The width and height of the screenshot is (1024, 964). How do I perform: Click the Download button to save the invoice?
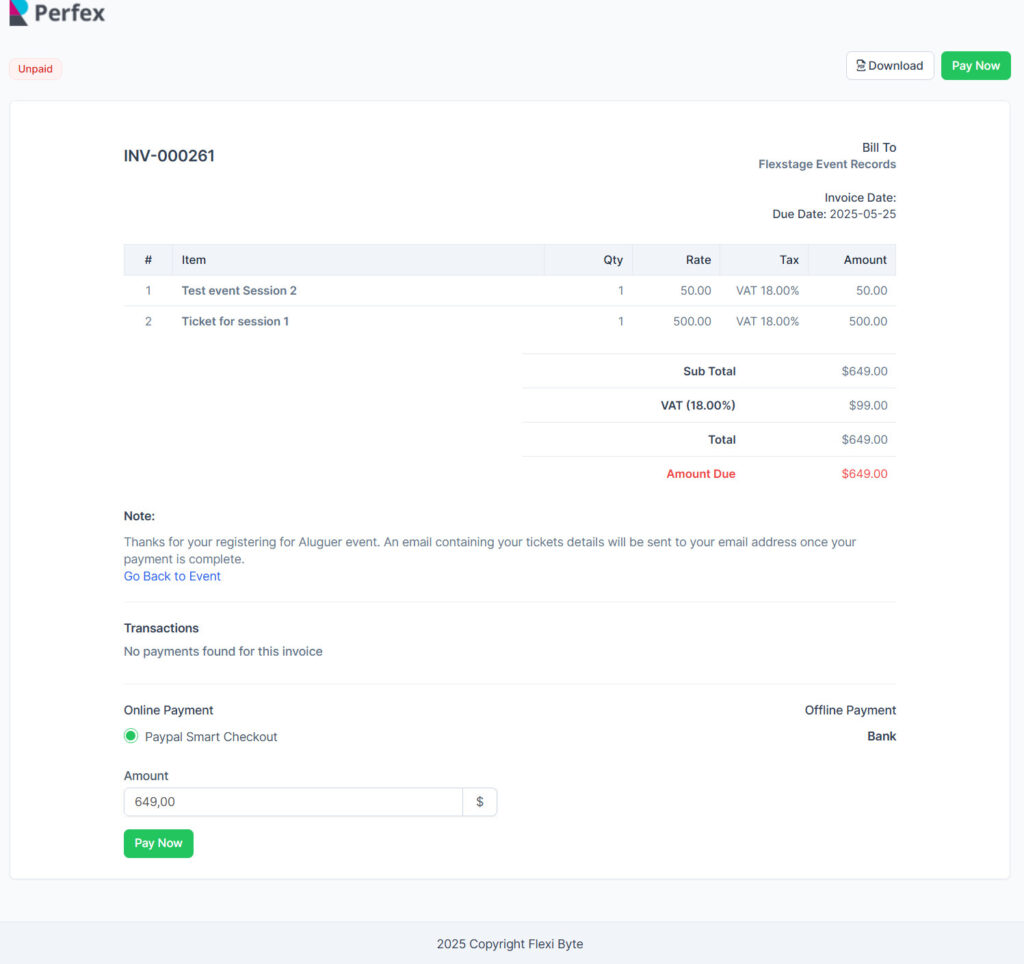[x=889, y=65]
